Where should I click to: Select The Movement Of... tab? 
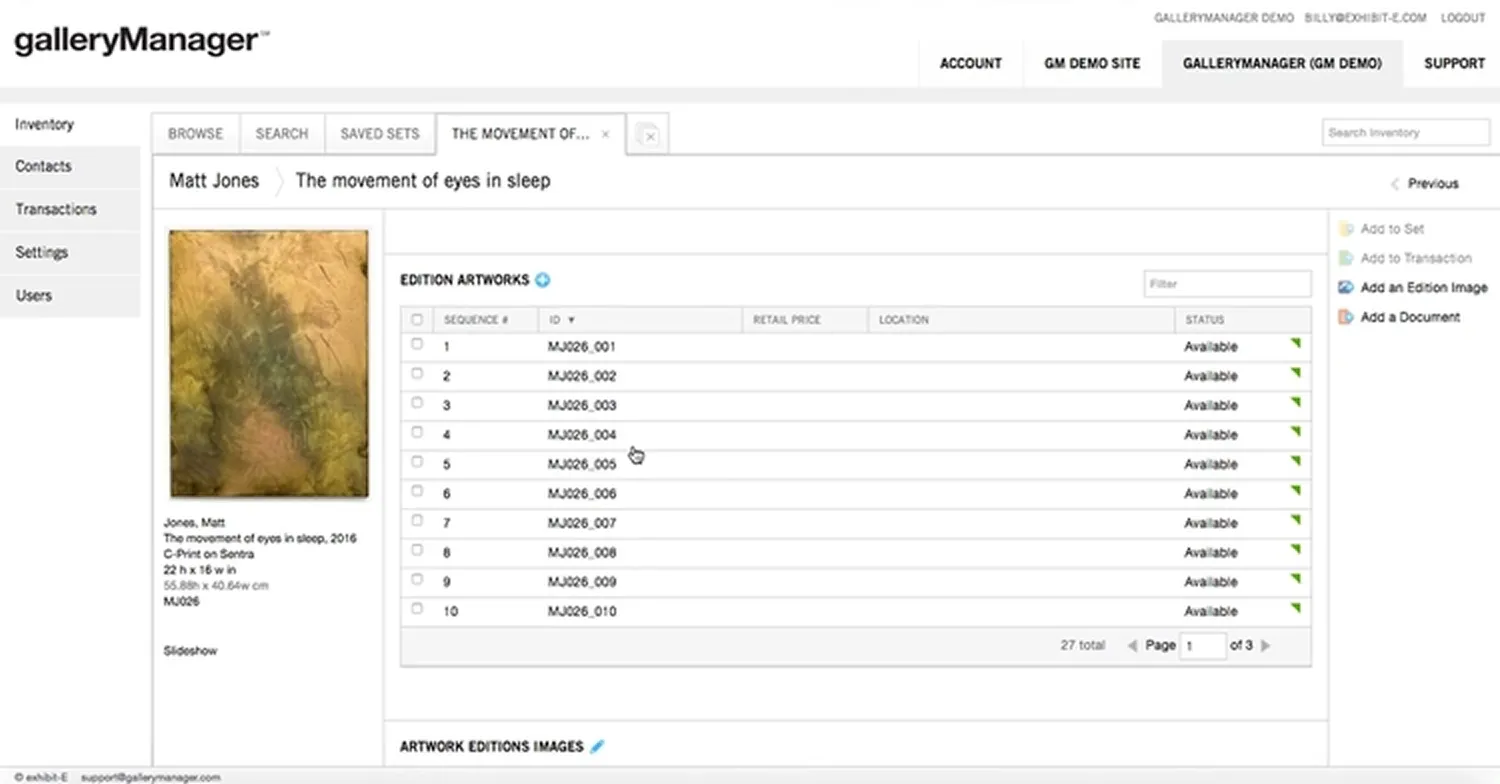pyautogui.click(x=520, y=134)
